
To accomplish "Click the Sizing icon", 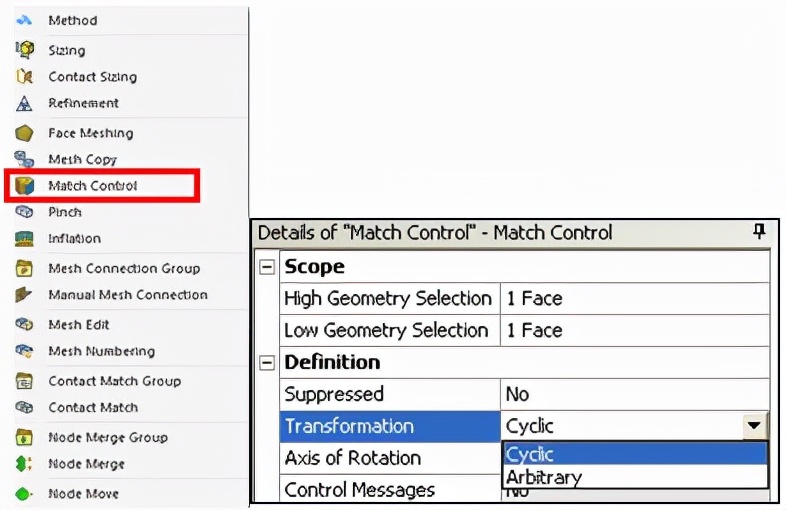I will pyautogui.click(x=25, y=50).
